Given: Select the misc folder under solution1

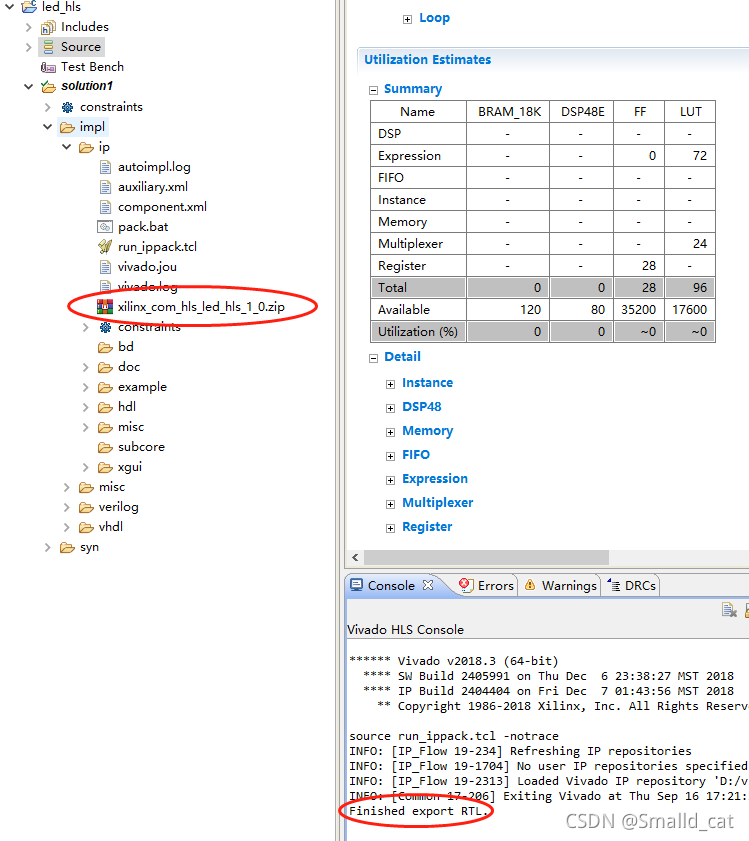Looking at the screenshot, I should 112,487.
